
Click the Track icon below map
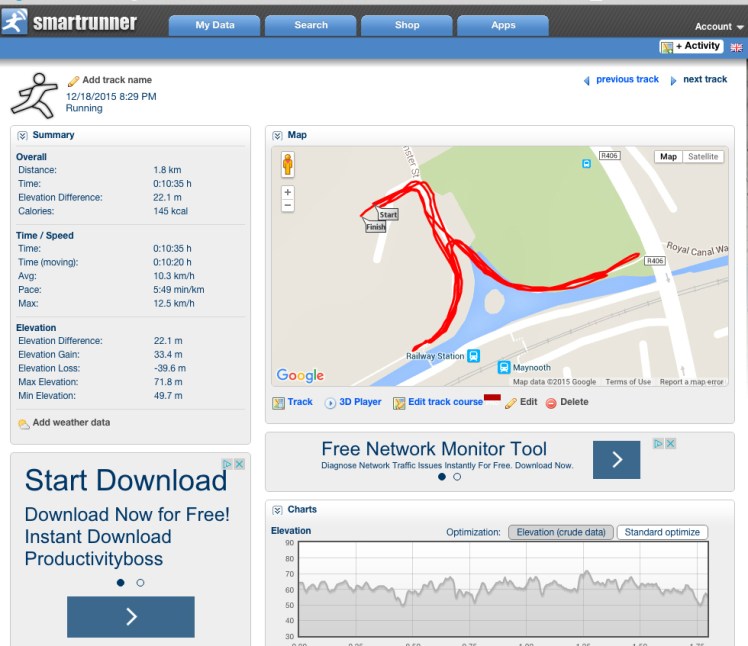pyautogui.click(x=278, y=403)
